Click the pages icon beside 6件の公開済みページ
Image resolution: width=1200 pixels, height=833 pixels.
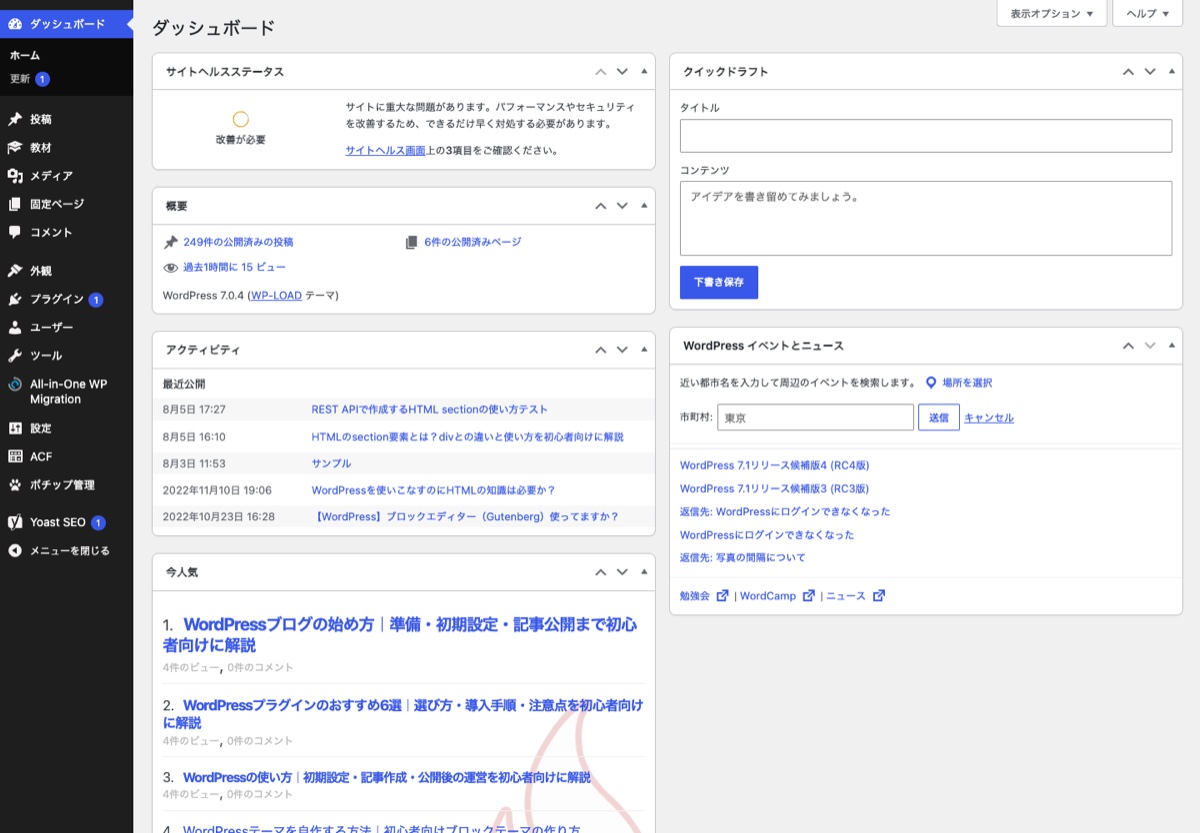(411, 242)
